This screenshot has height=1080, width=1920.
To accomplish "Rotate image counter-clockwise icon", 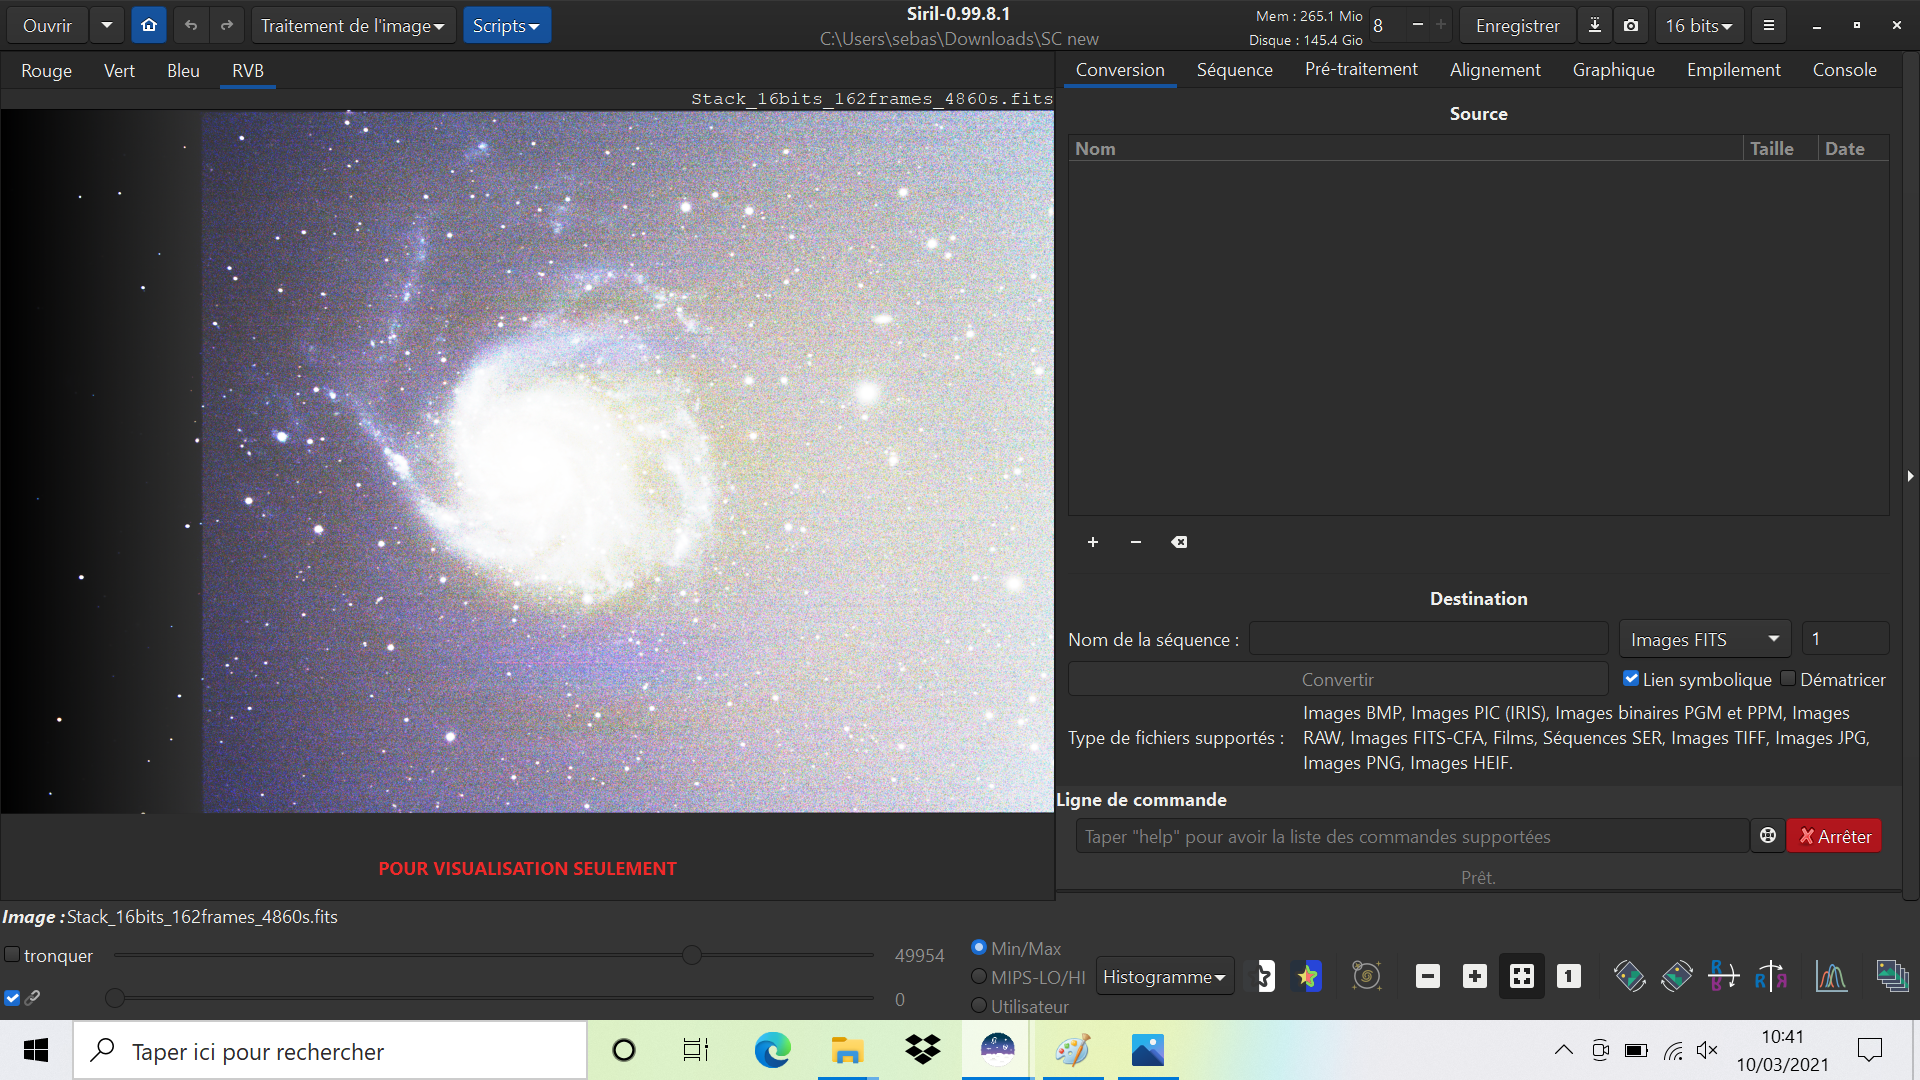I will tap(1630, 976).
